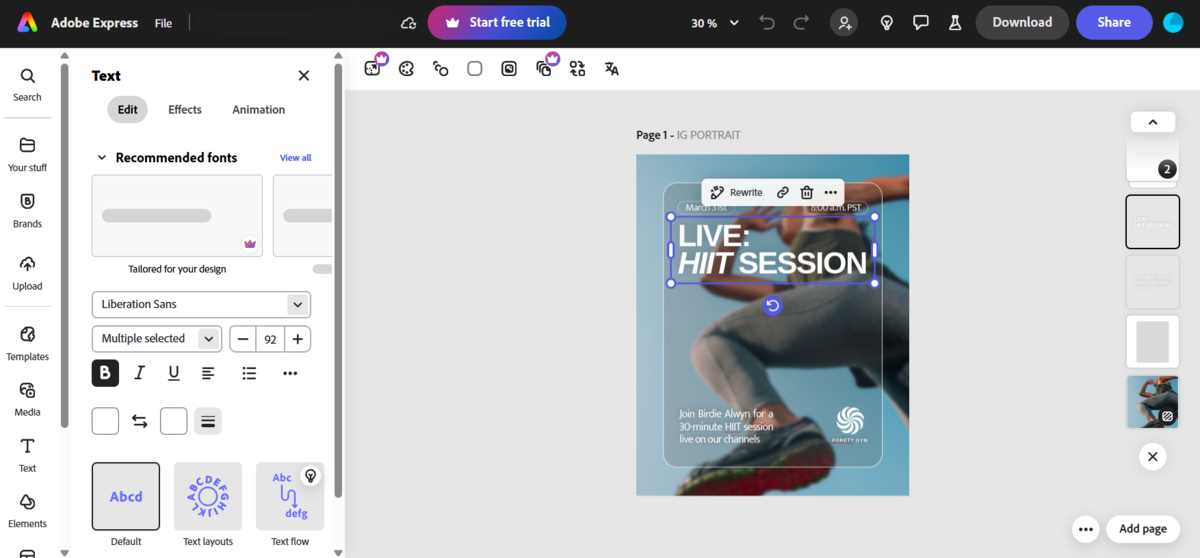Image resolution: width=1200 pixels, height=558 pixels.
Task: Open the lightbulb tips icon in header
Action: 886,22
